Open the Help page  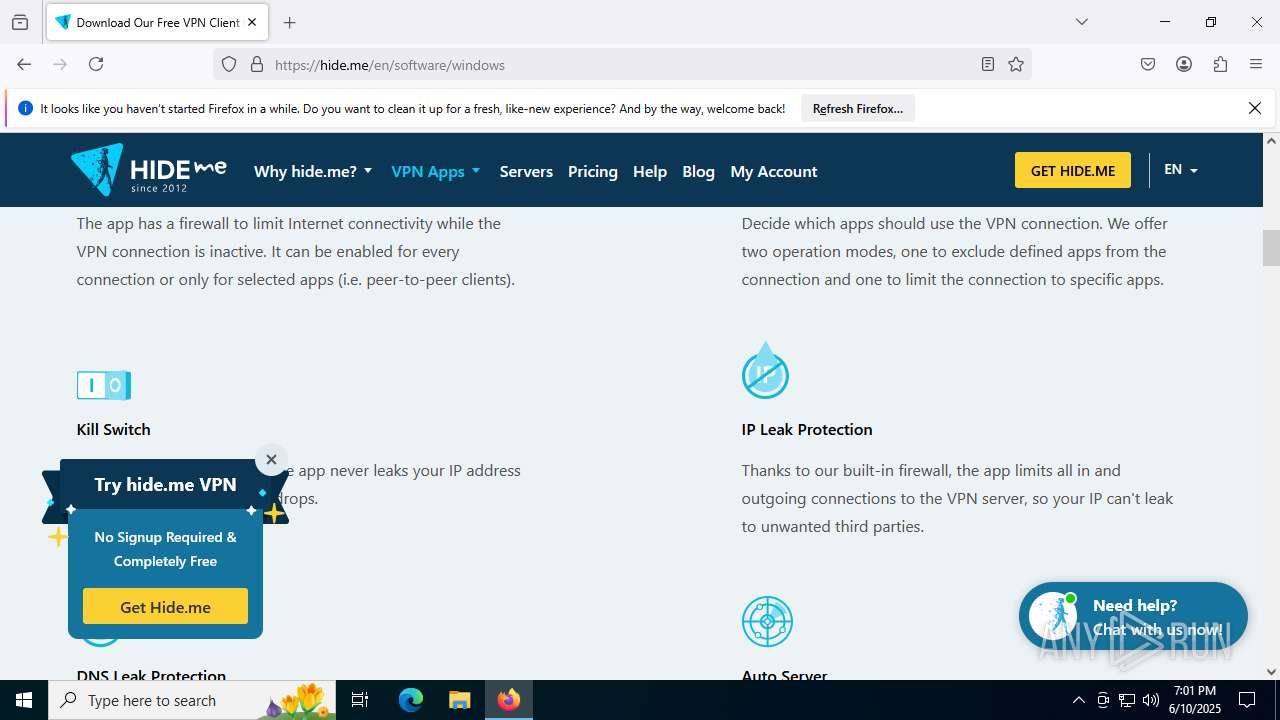[650, 171]
